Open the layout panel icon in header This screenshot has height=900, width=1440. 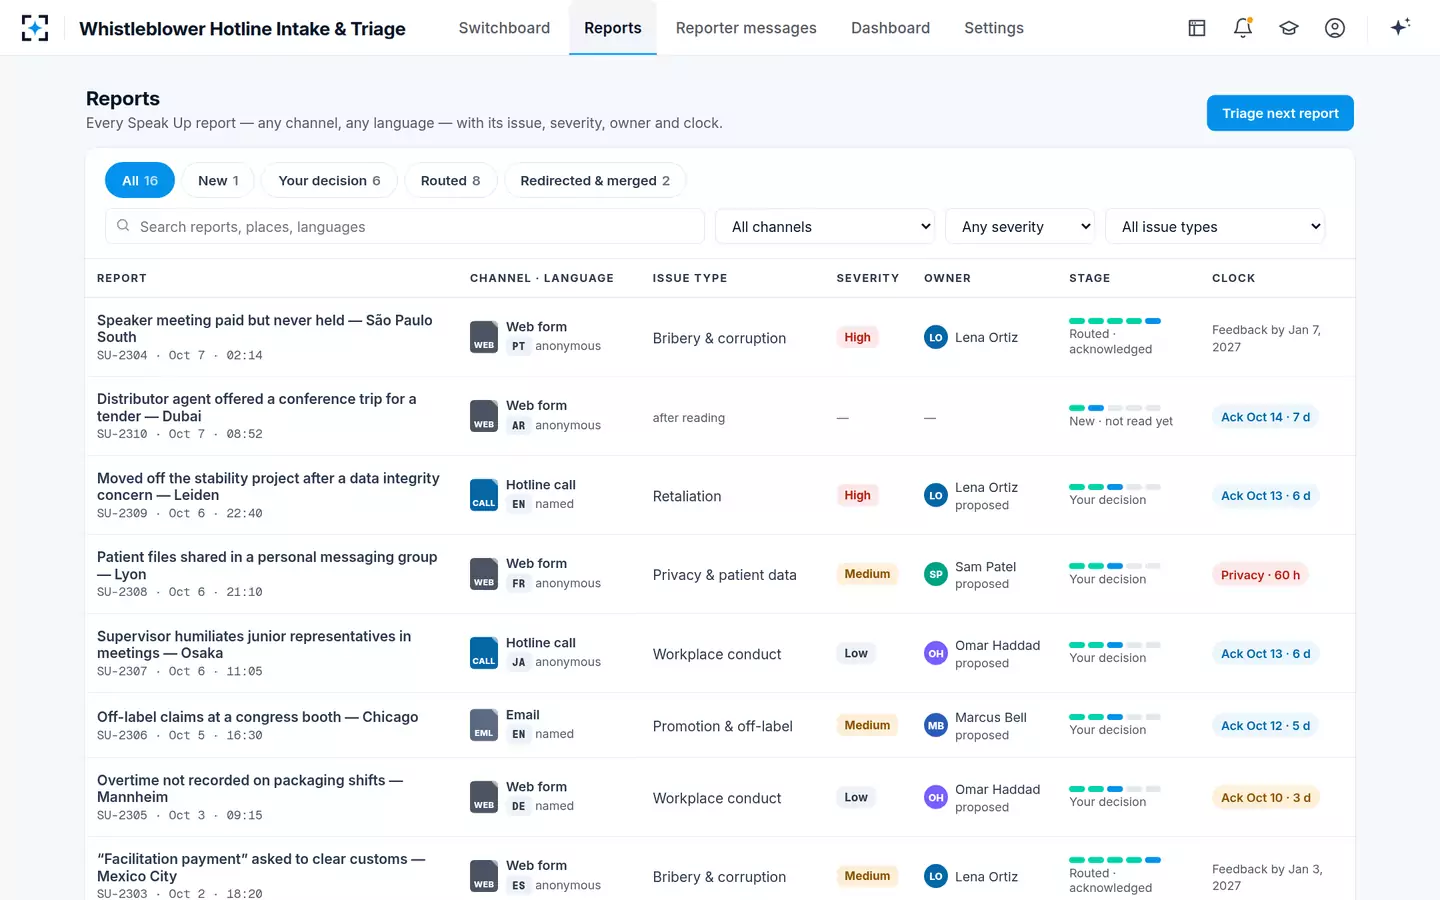pos(1197,28)
